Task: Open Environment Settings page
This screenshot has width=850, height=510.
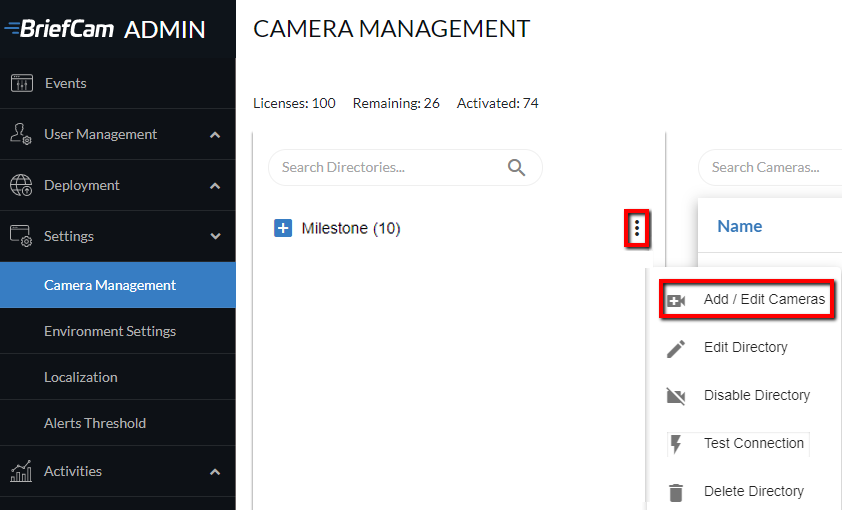Action: click(x=110, y=331)
